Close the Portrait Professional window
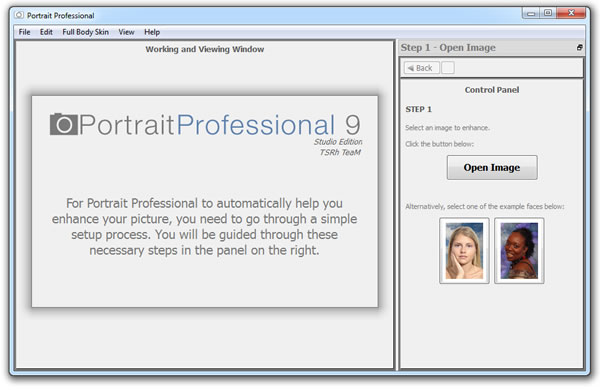The image size is (600, 390). 571,13
